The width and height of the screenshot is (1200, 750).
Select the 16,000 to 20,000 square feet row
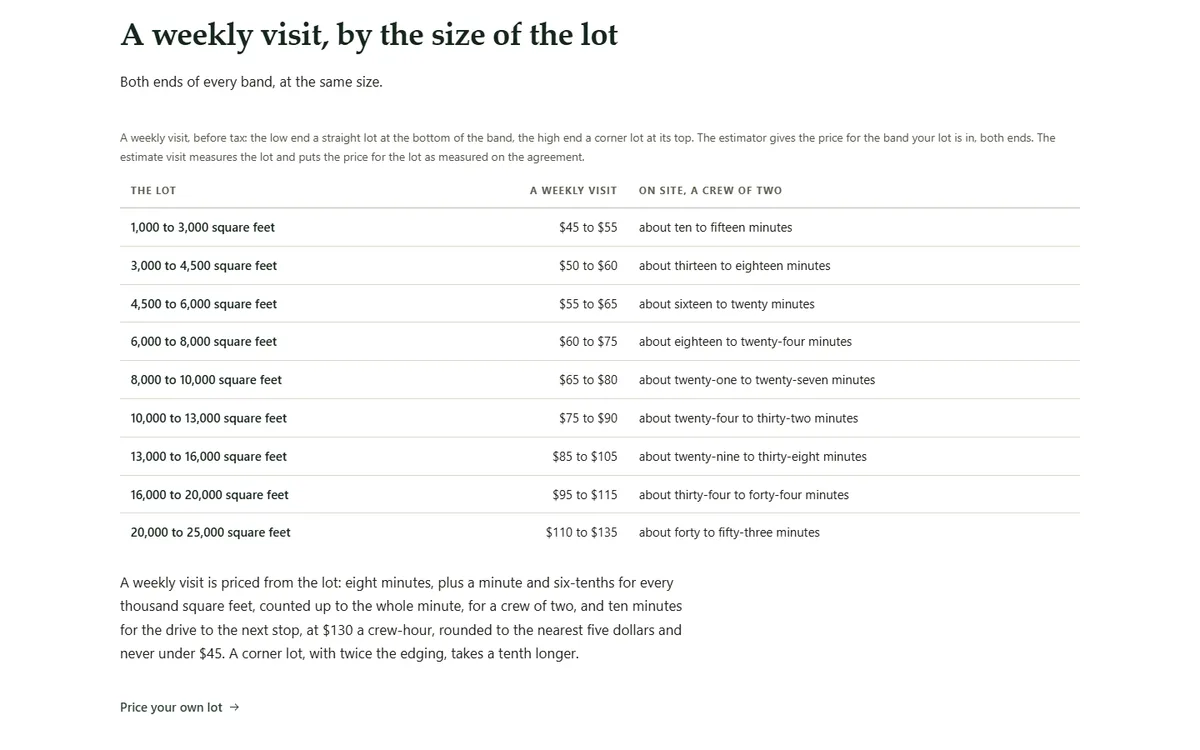600,495
